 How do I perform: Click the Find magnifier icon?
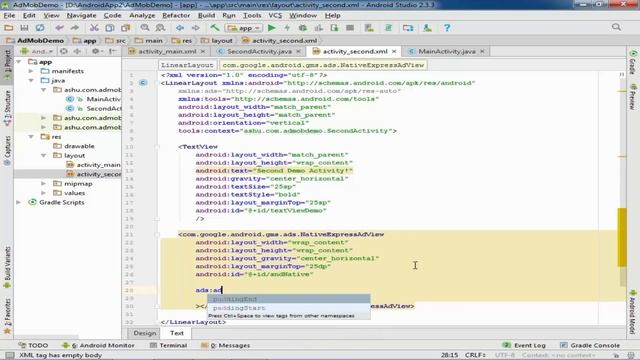145,28
